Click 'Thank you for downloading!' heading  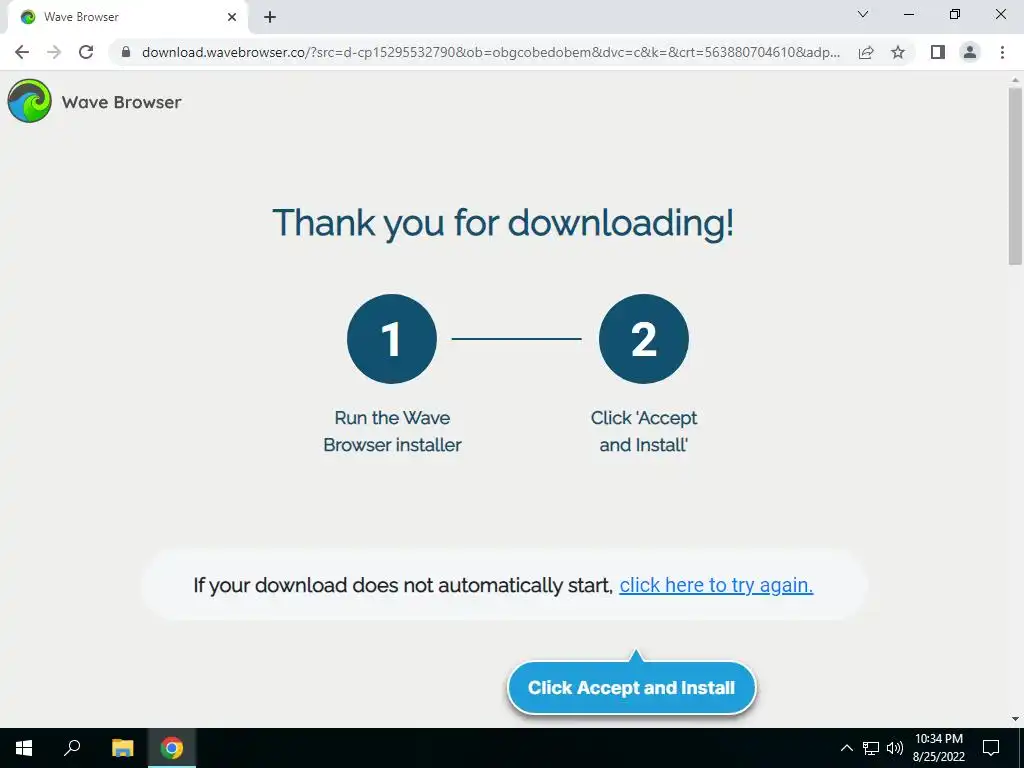pyautogui.click(x=503, y=223)
